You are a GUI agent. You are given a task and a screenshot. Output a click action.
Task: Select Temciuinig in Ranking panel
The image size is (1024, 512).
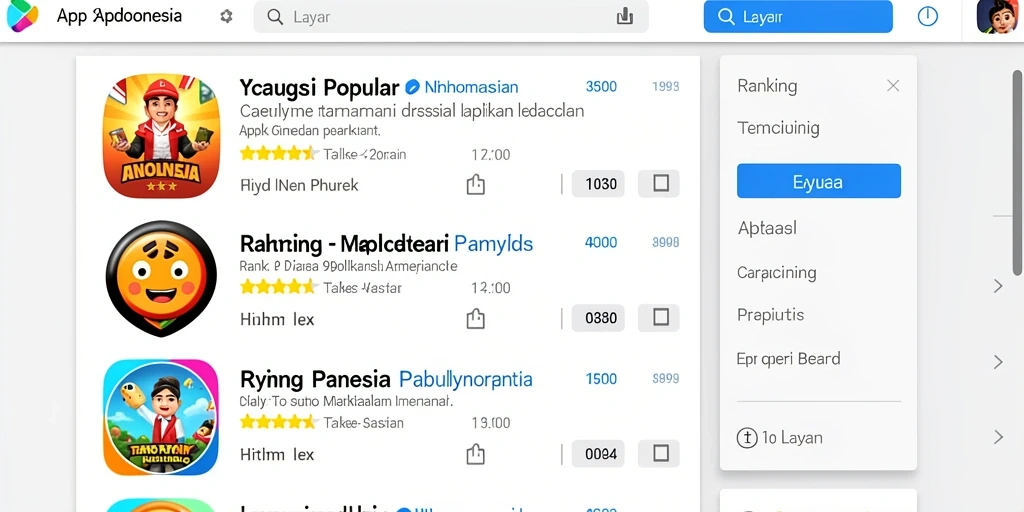(778, 128)
